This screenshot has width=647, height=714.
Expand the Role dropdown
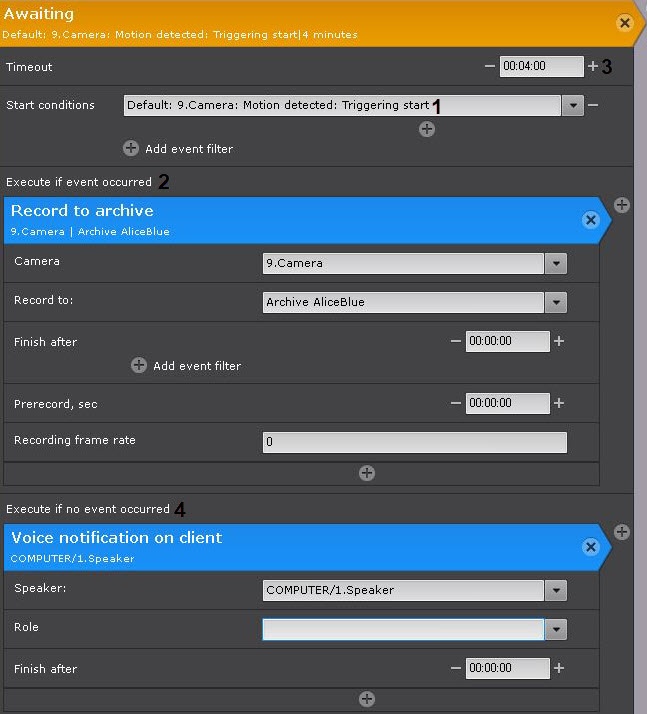(557, 629)
